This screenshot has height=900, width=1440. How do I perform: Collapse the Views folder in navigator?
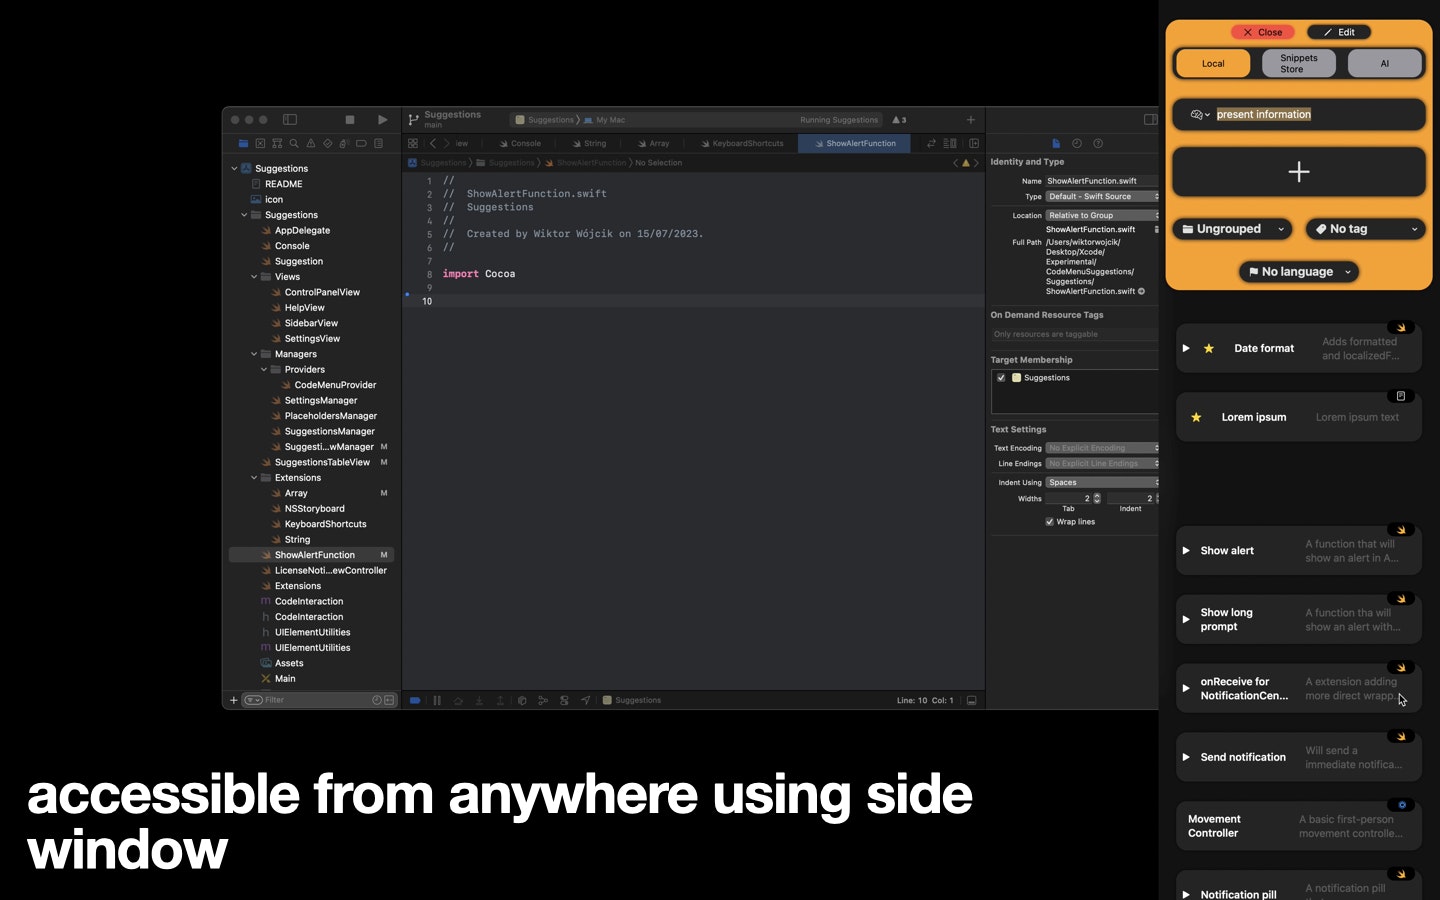tap(254, 277)
